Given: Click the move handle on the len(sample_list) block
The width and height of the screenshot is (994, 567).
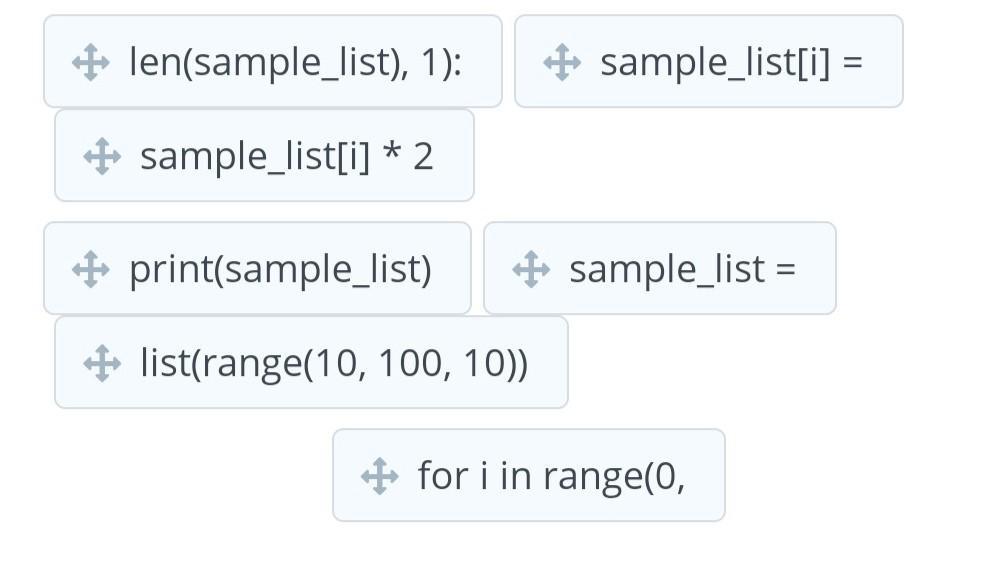Looking at the screenshot, I should point(91,62).
